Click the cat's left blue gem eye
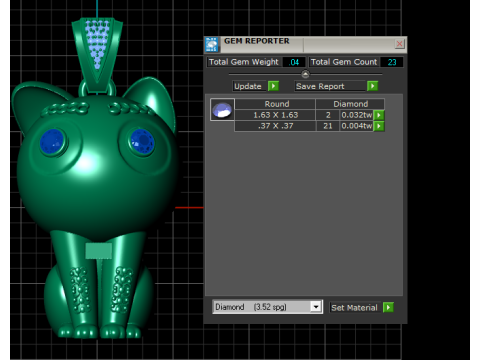 click(52, 142)
